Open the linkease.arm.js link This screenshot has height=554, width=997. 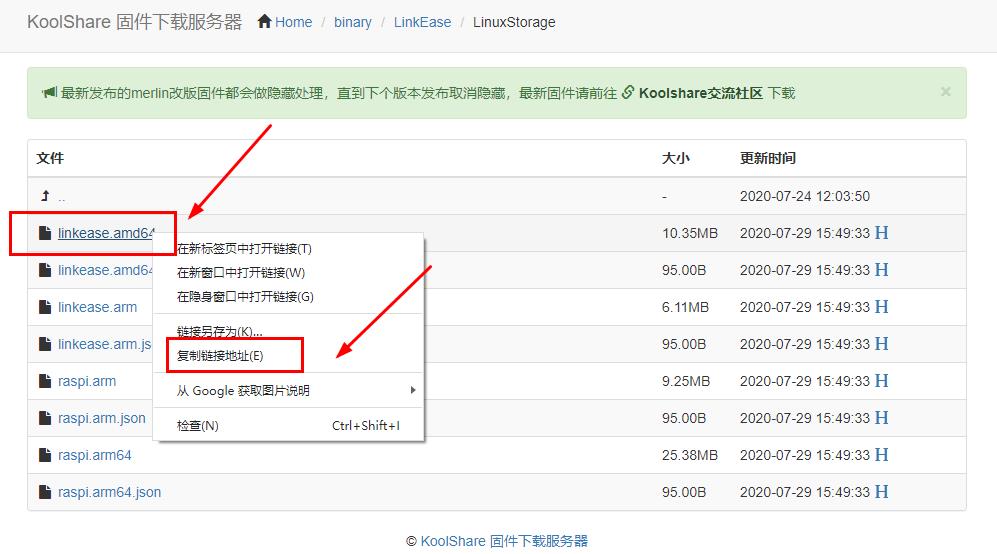104,344
